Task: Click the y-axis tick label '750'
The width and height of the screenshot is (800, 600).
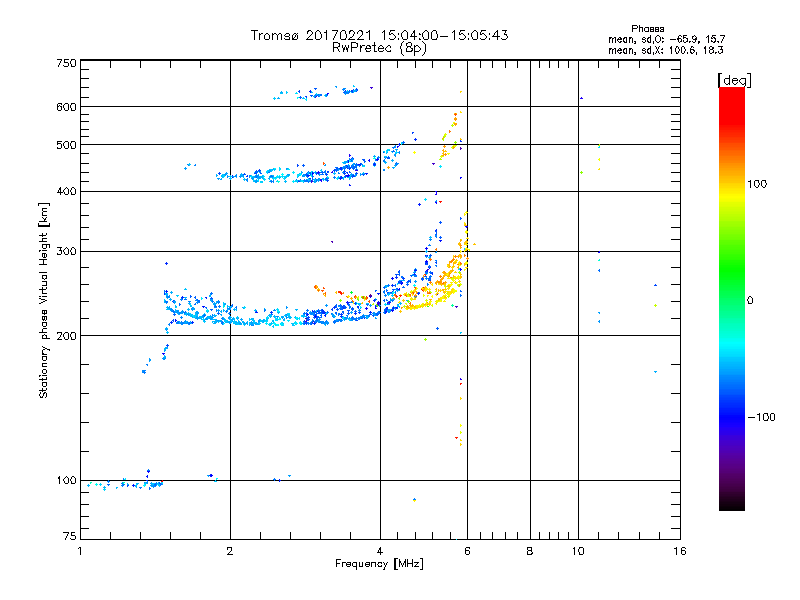Action: 66,63
